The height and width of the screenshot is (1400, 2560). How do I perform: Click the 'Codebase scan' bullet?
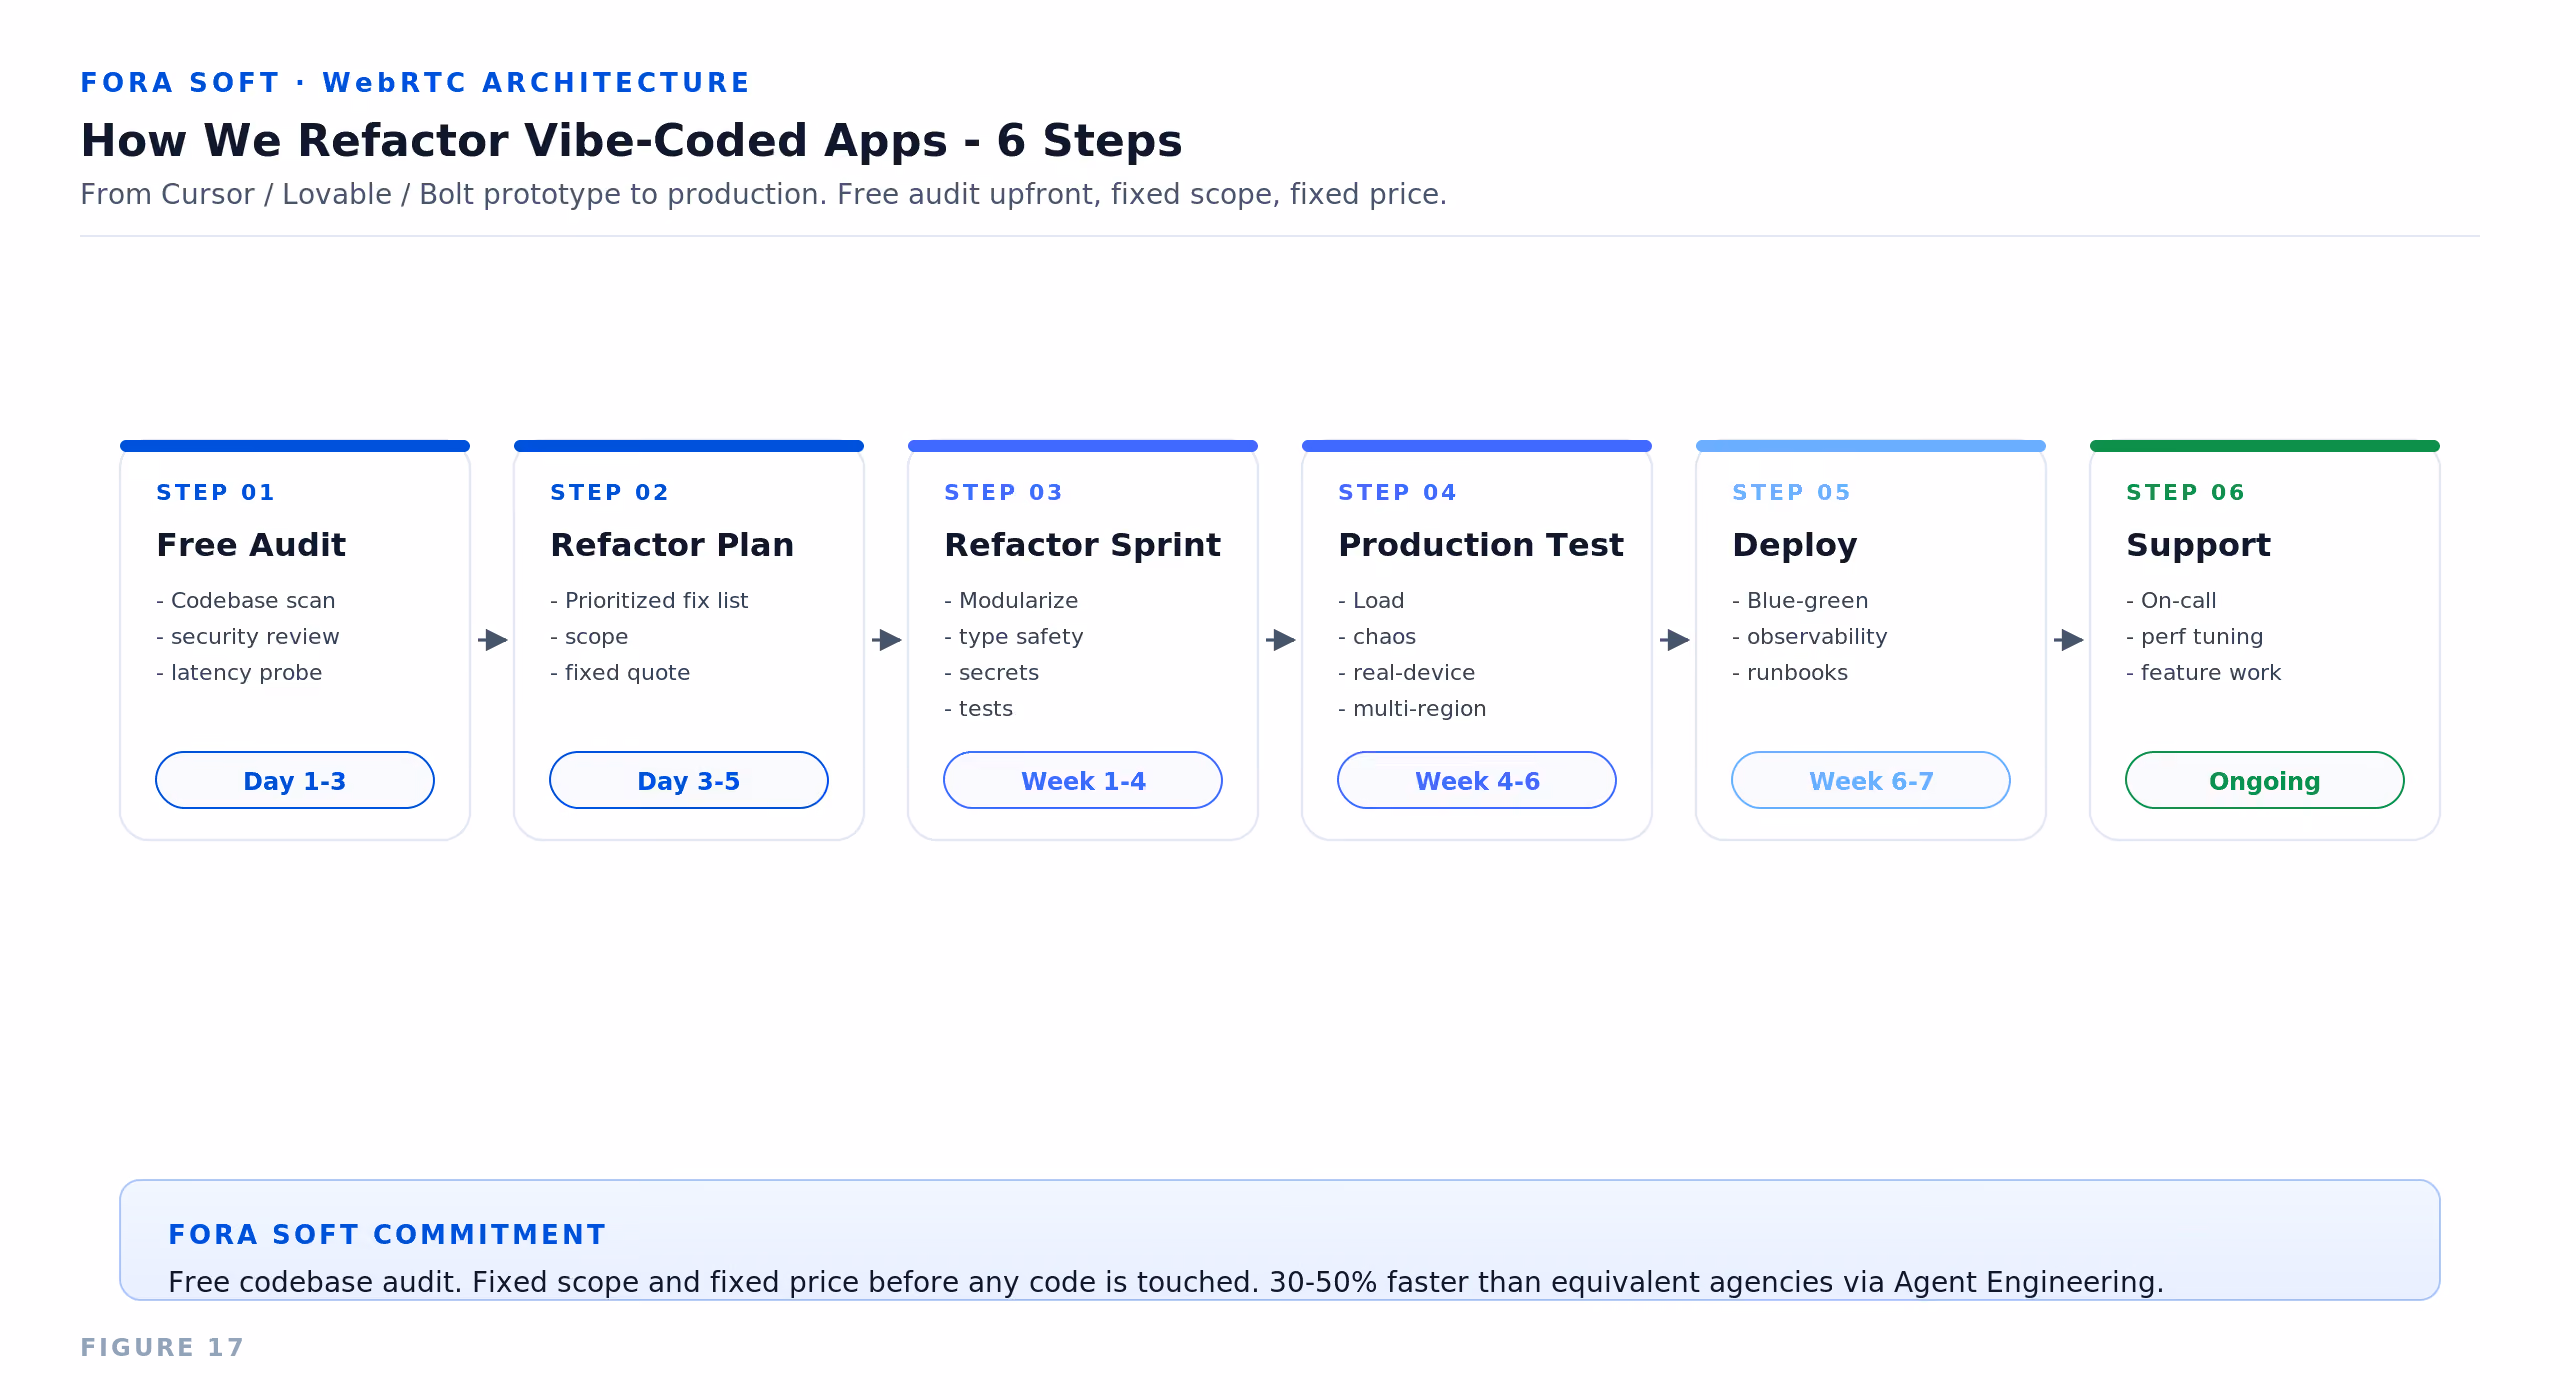click(246, 600)
